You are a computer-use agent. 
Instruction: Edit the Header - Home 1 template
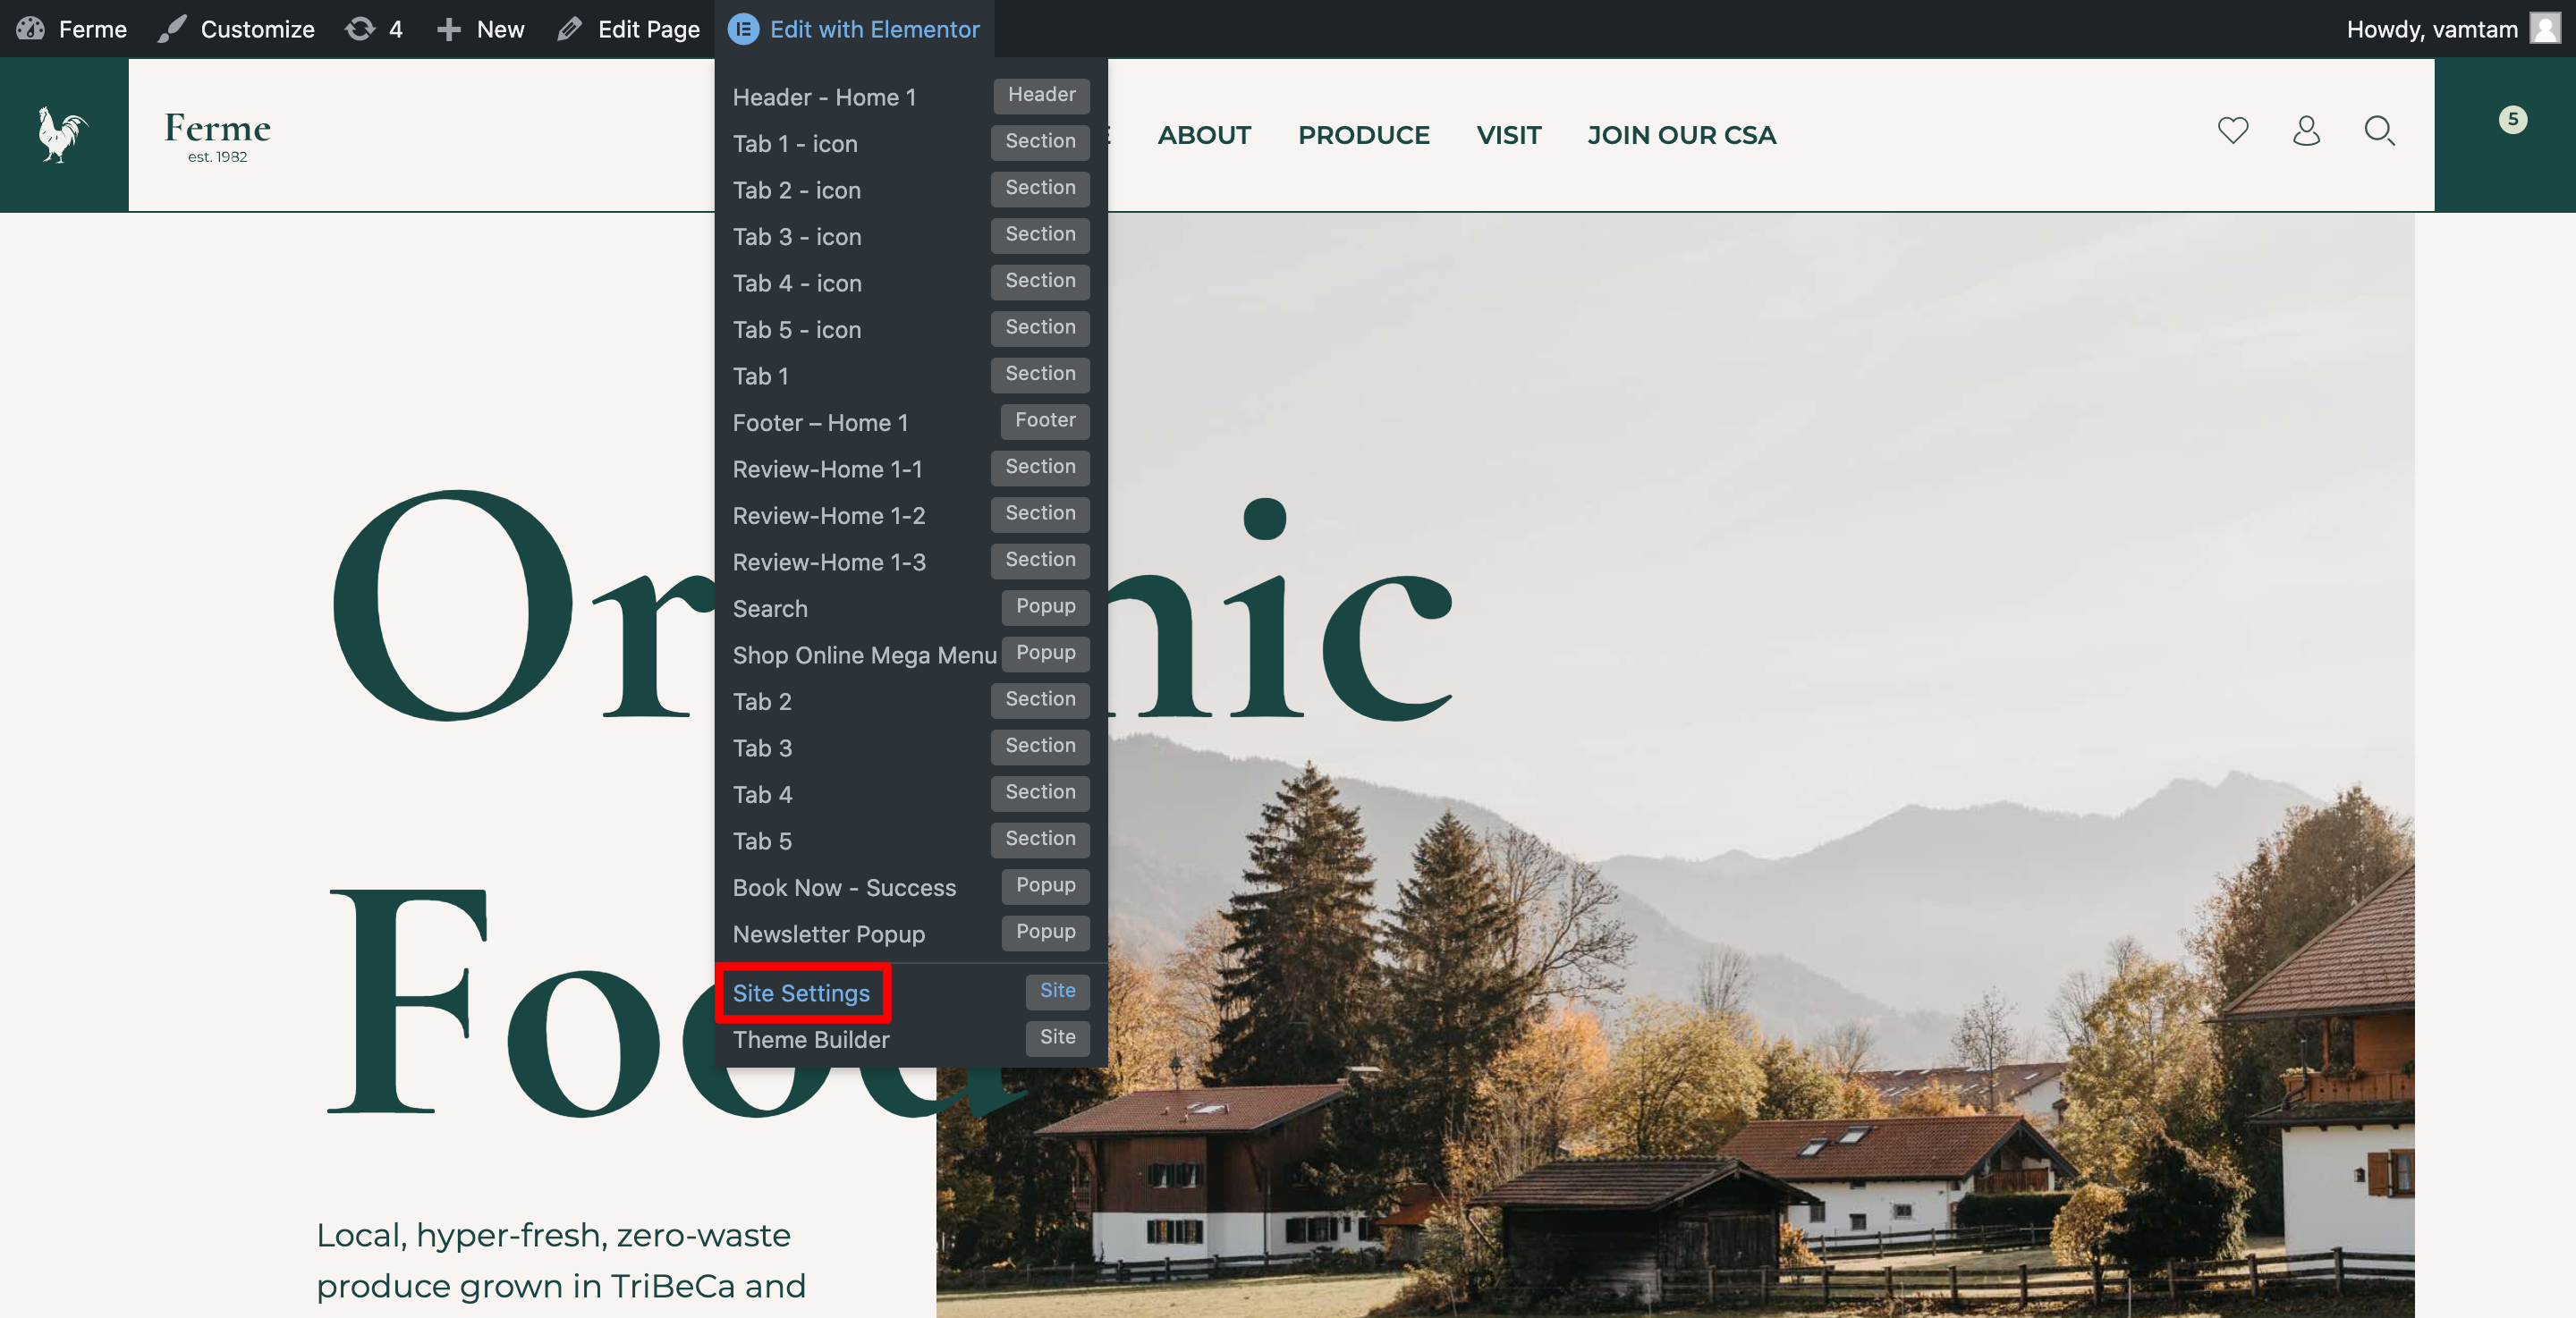pyautogui.click(x=824, y=97)
